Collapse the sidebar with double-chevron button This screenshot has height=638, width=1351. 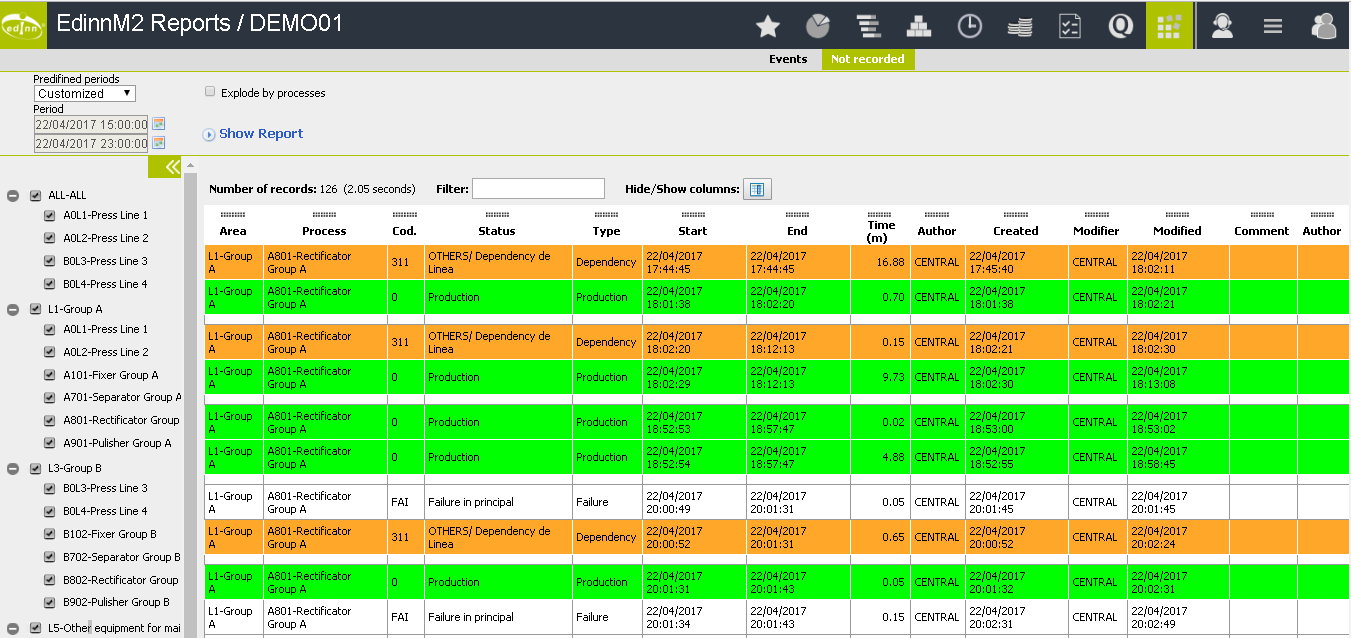tap(165, 167)
